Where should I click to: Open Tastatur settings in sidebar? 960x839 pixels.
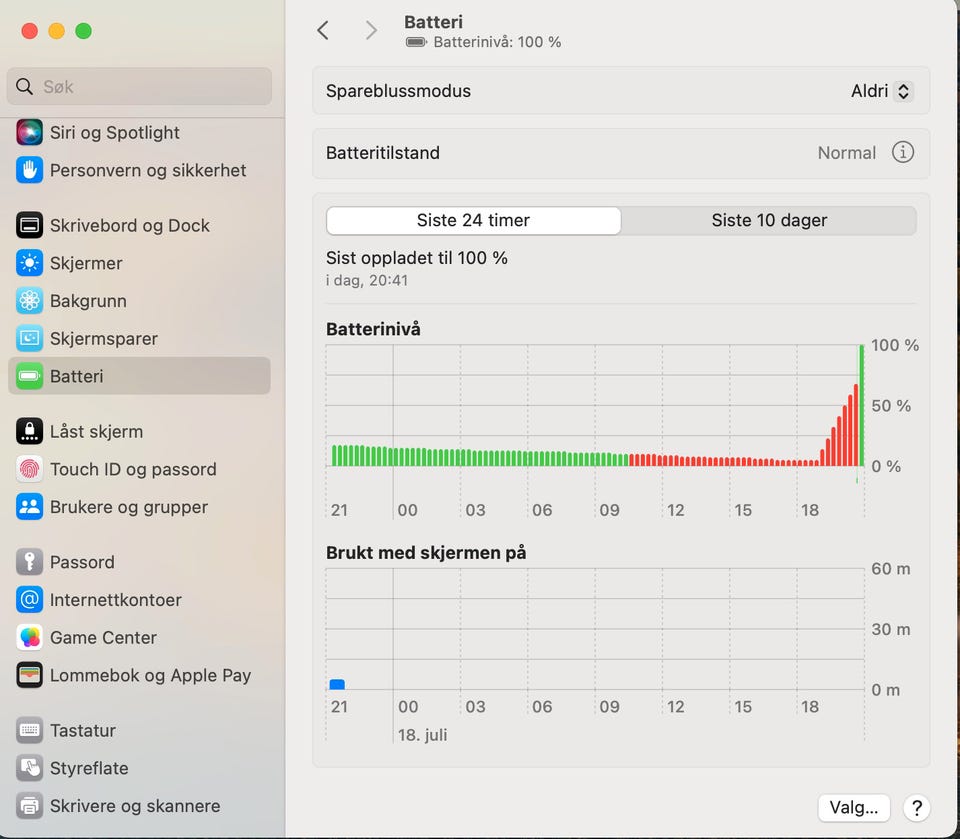click(82, 730)
